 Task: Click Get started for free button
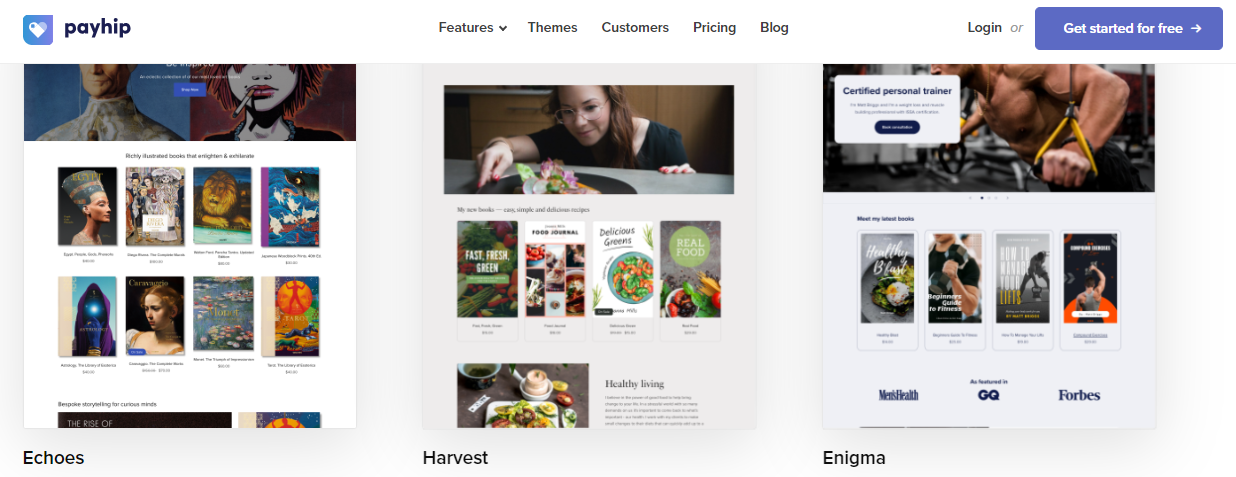1128,28
